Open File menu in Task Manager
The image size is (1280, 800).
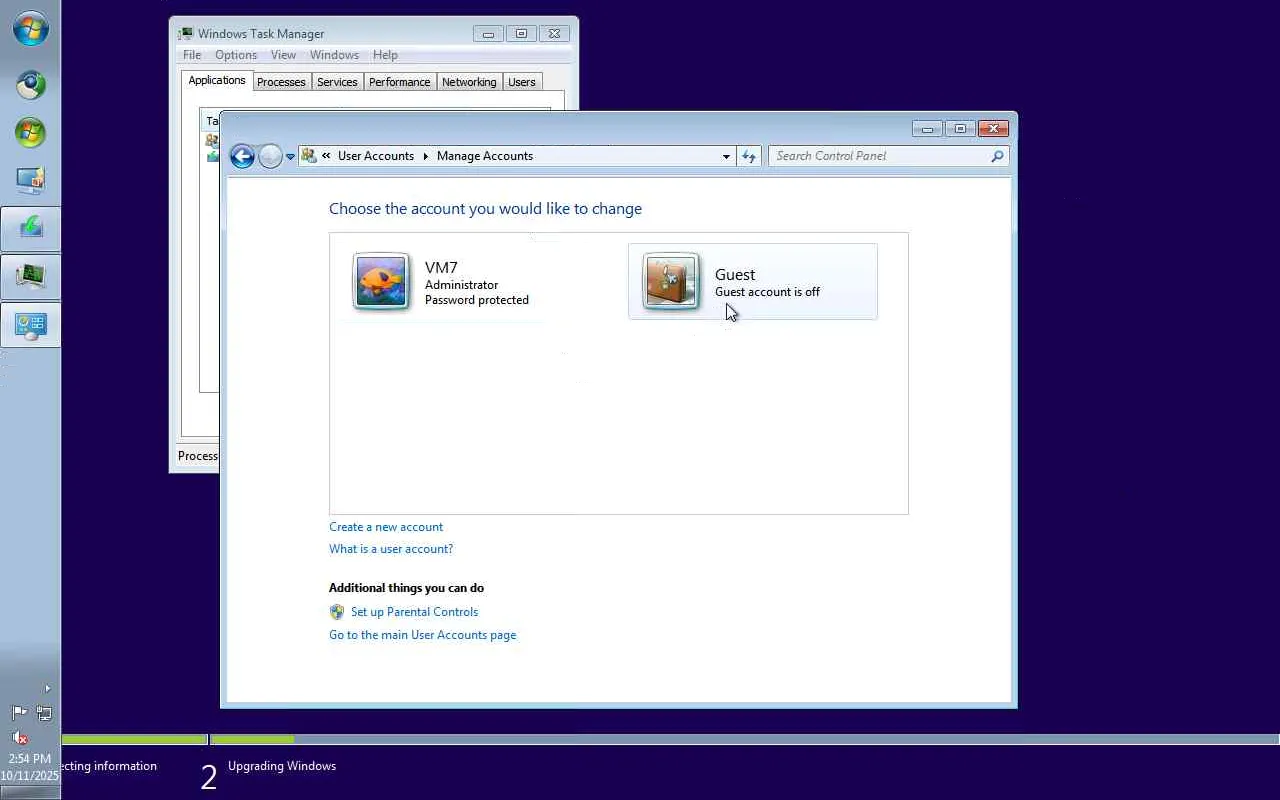(192, 55)
